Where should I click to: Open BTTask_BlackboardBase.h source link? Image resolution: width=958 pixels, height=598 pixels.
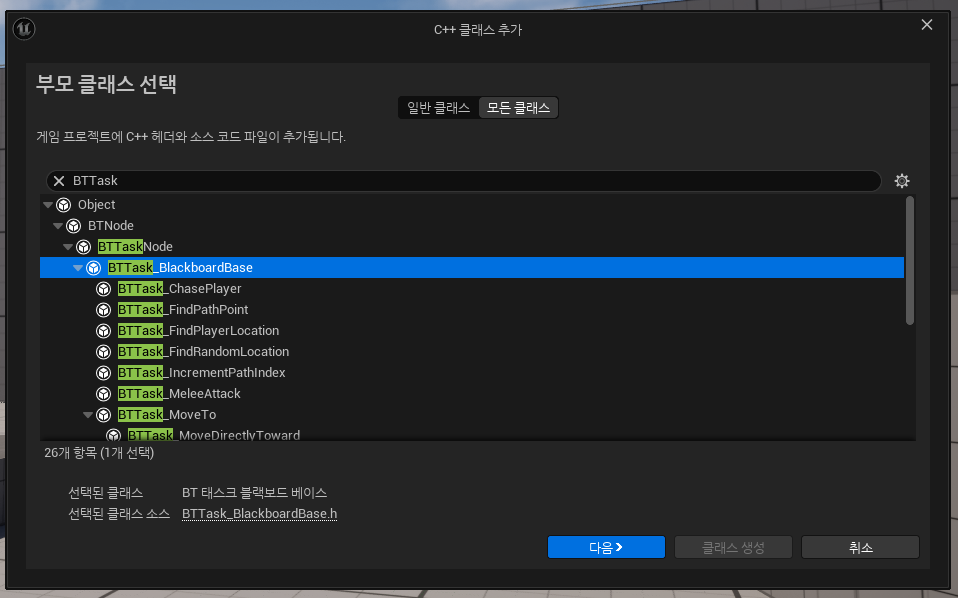coord(260,514)
